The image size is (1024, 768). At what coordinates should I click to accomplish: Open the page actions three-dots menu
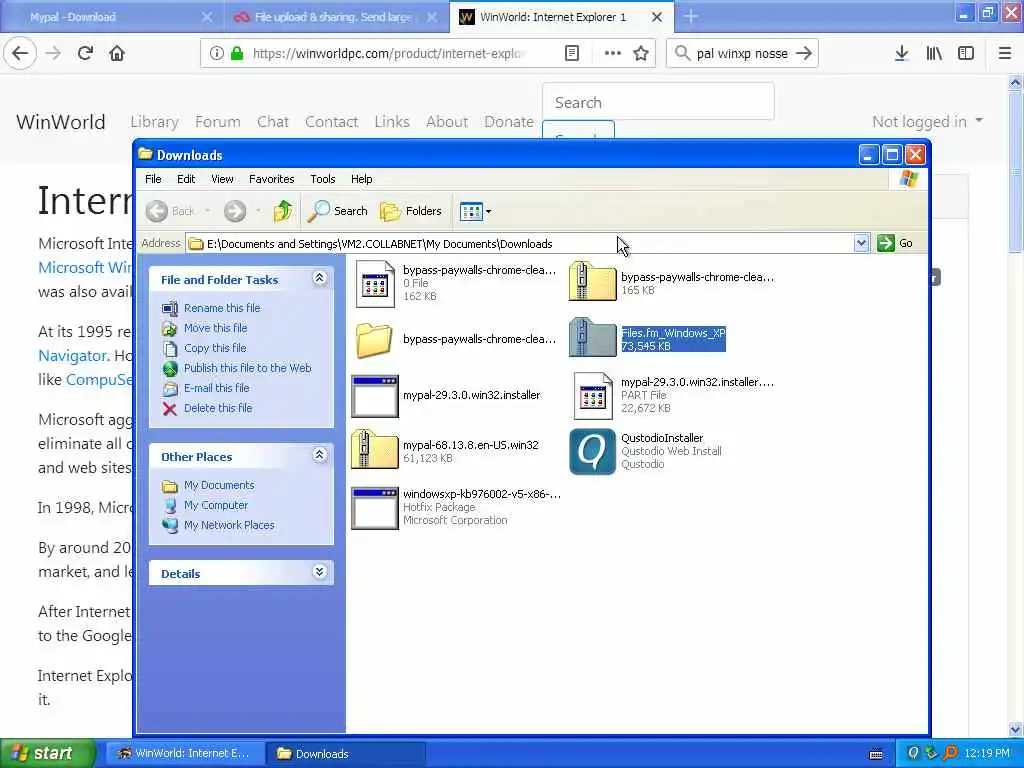coord(613,54)
